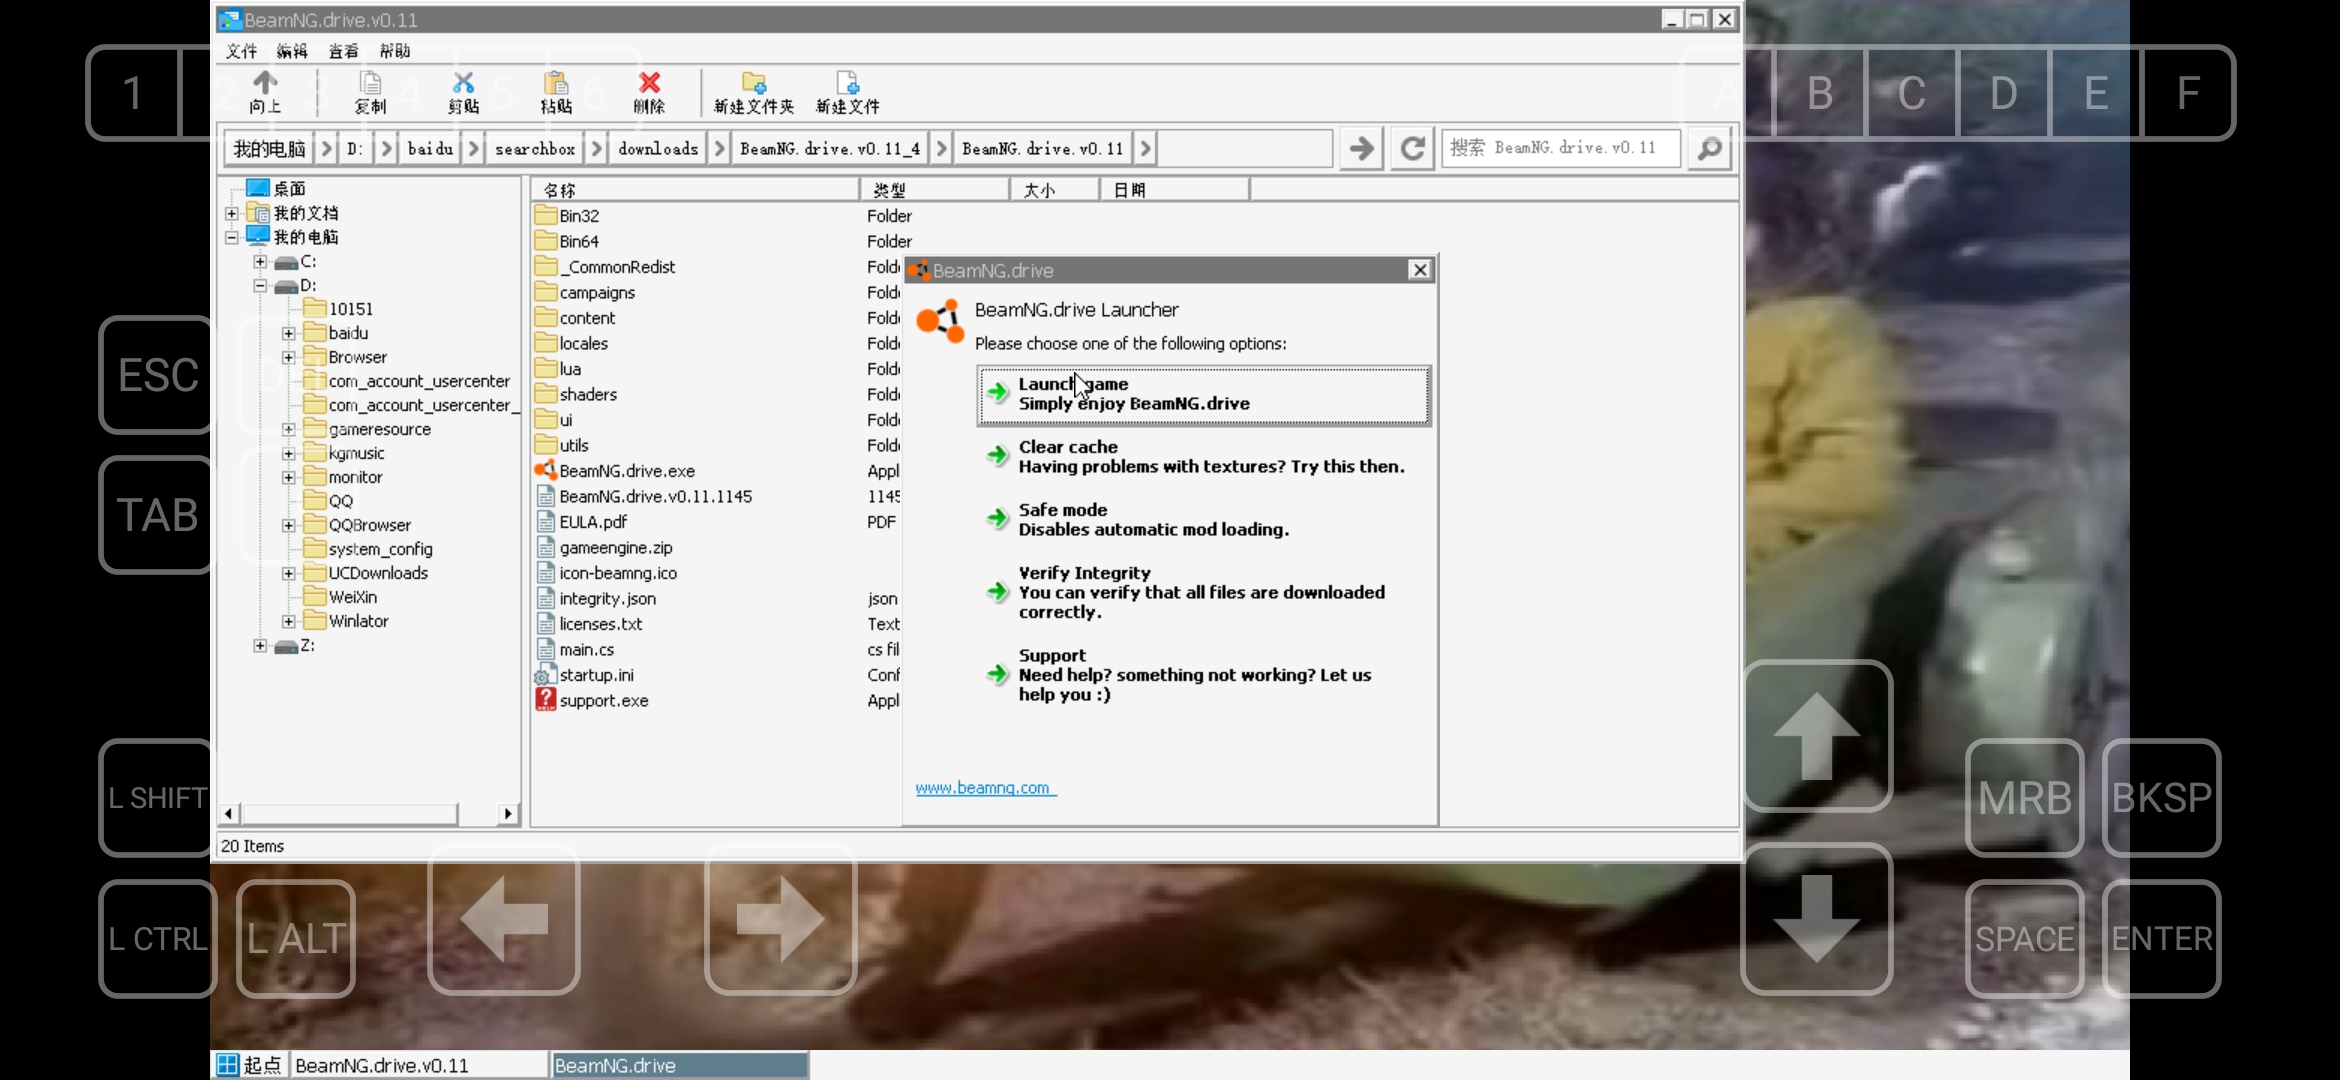Image resolution: width=2340 pixels, height=1080 pixels.
Task: Collapse the D: drive tree node
Action: click(260, 286)
